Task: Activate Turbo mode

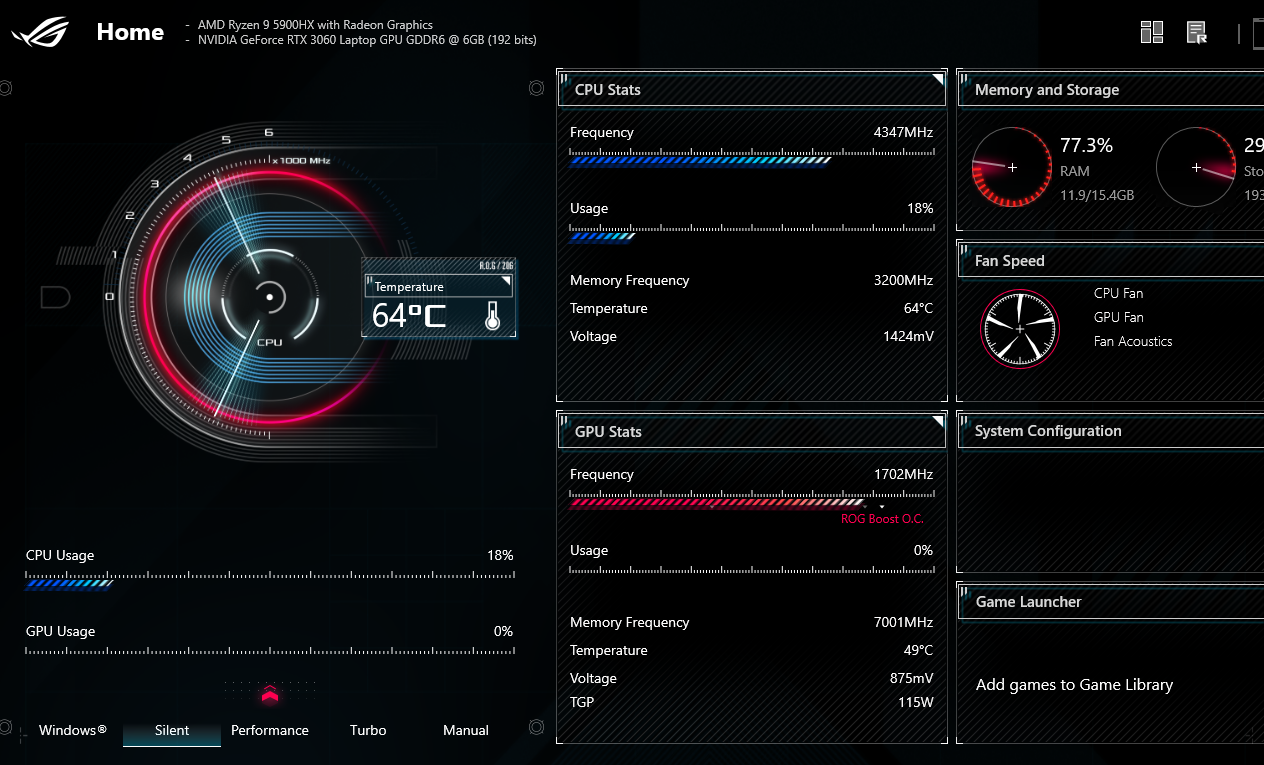Action: (x=368, y=730)
